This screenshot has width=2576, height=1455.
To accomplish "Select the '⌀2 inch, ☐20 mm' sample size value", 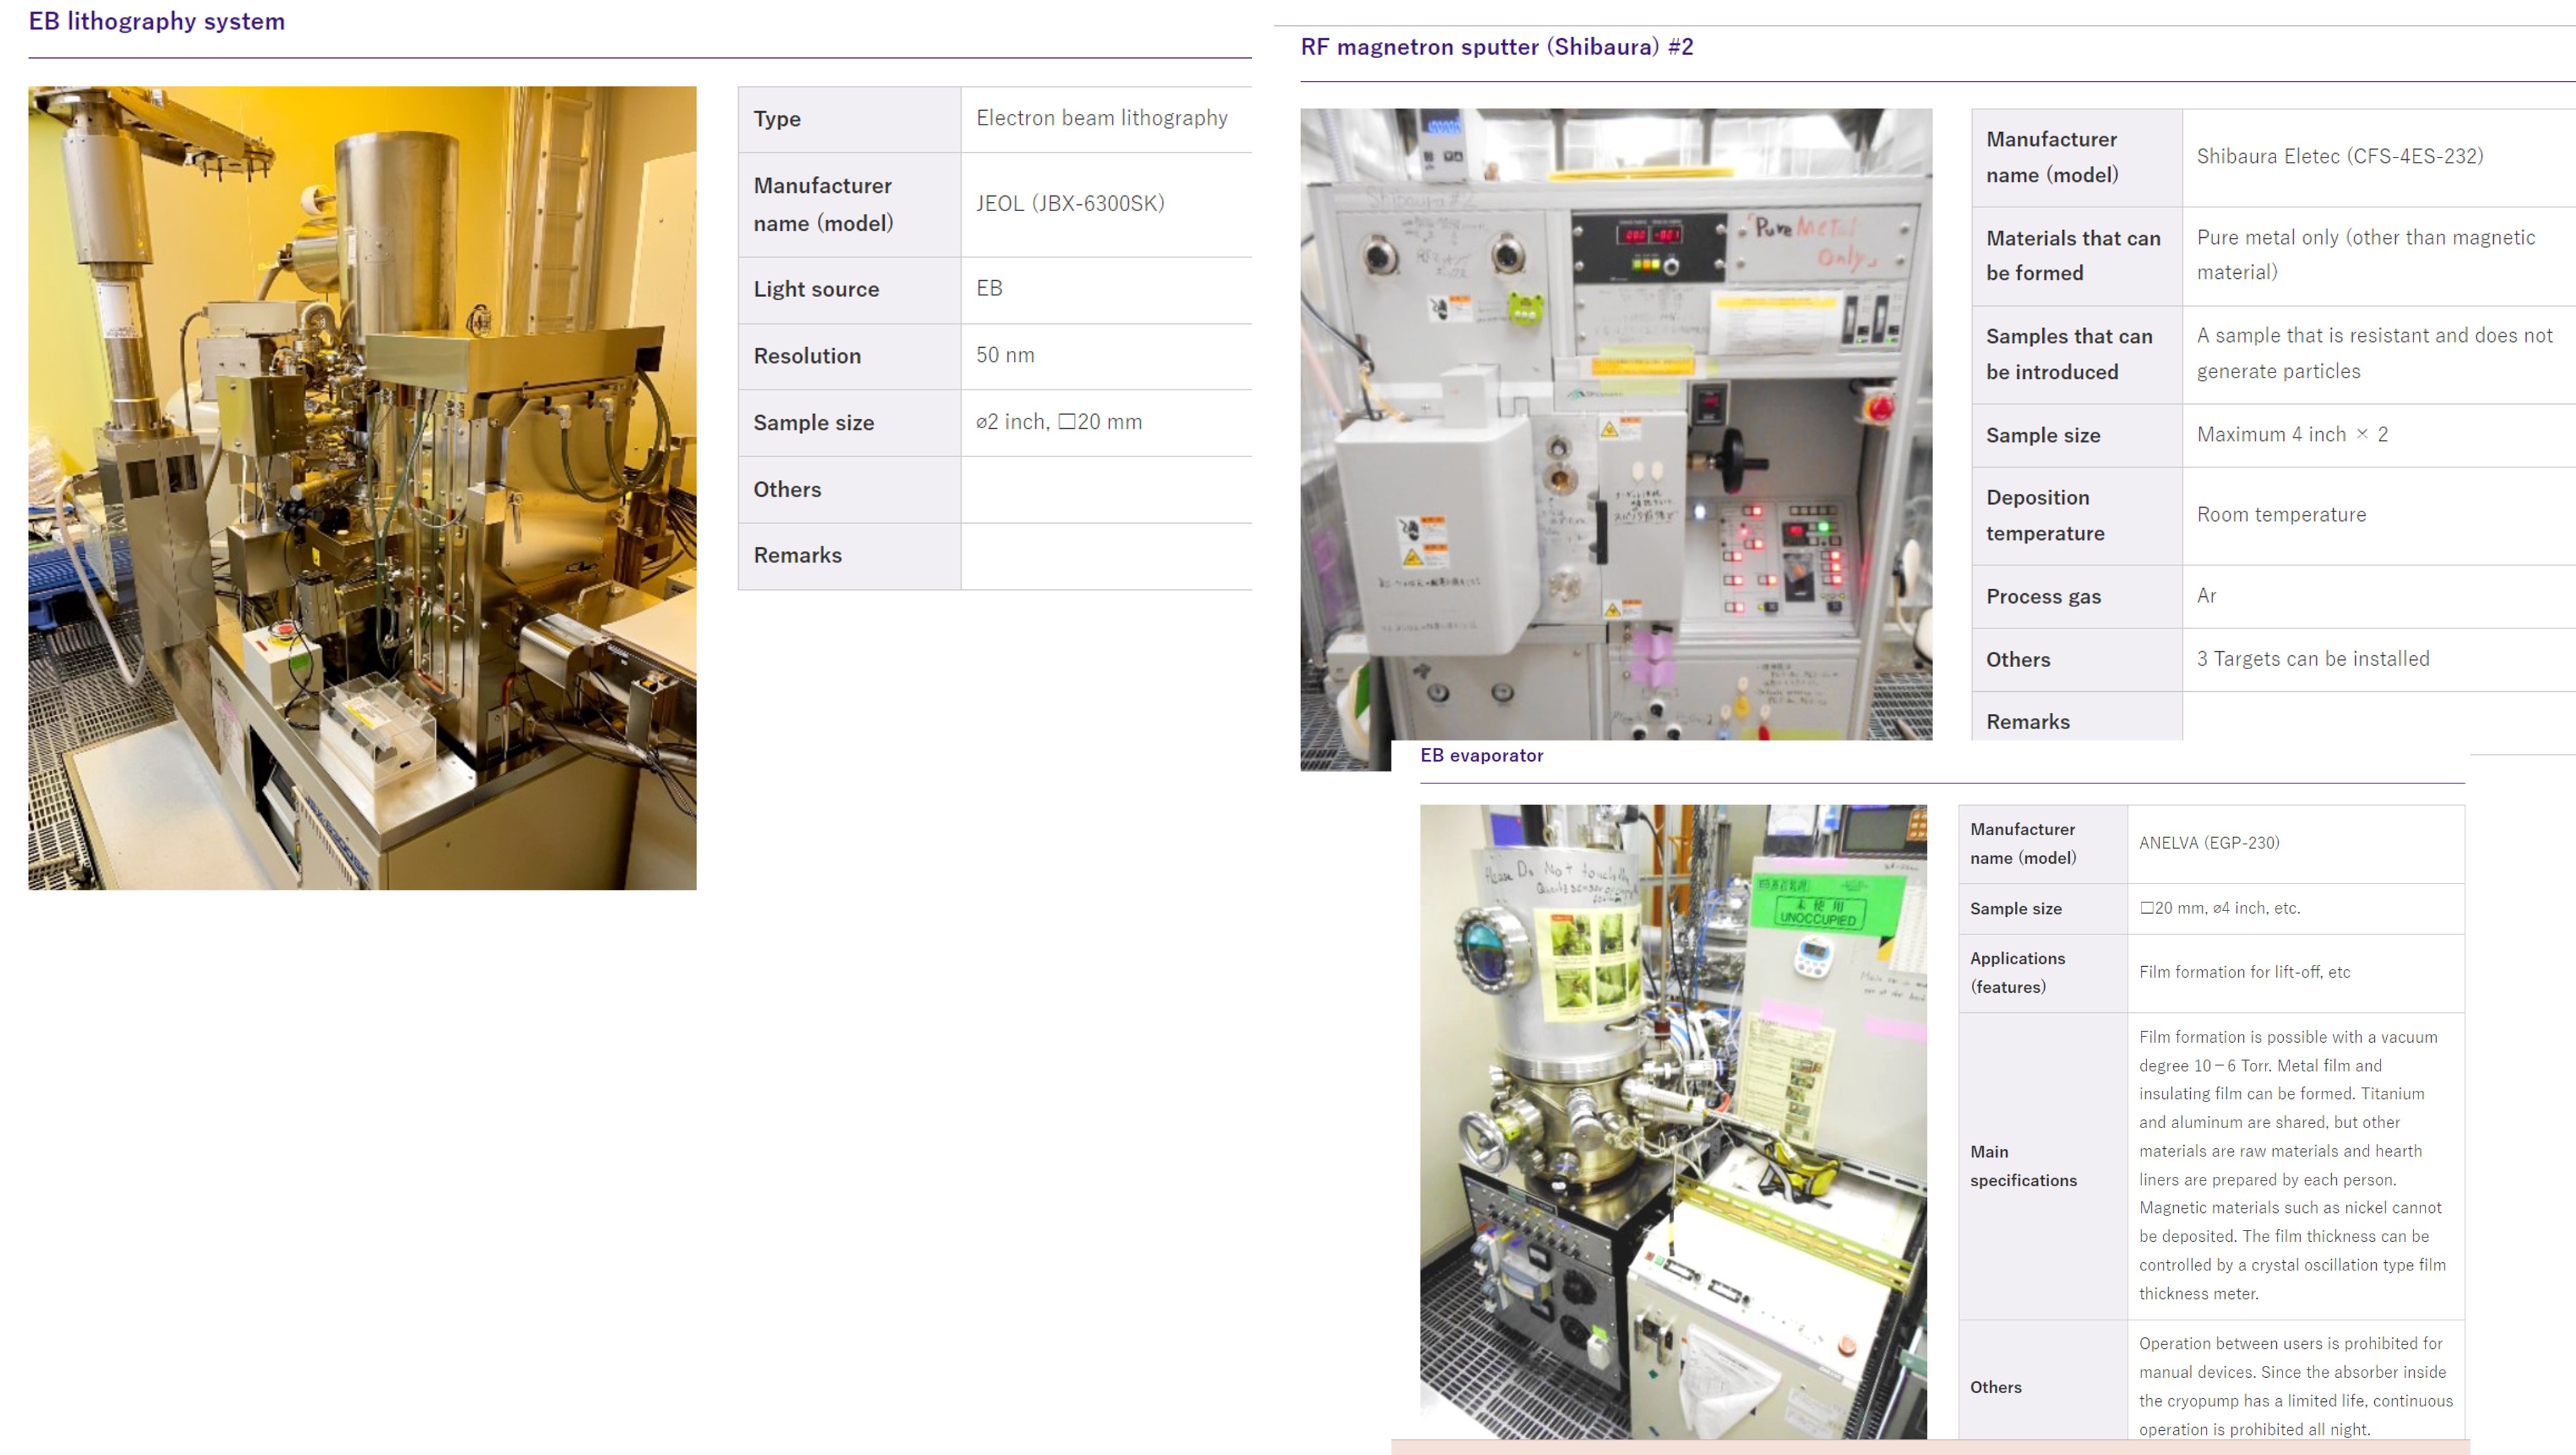I will point(1059,422).
